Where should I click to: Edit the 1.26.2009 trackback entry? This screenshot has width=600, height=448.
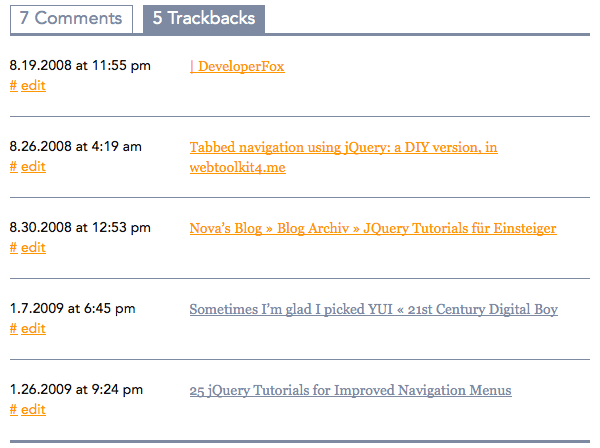pos(33,410)
